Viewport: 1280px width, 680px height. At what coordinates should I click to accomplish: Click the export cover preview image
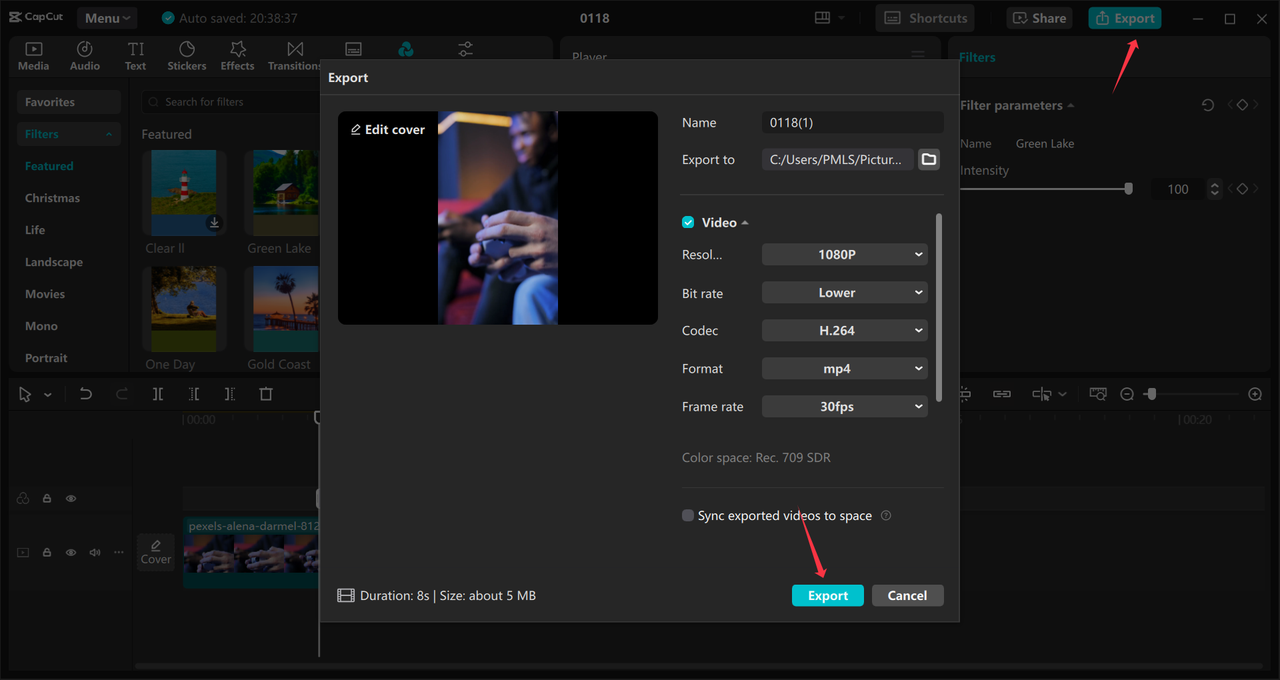498,218
